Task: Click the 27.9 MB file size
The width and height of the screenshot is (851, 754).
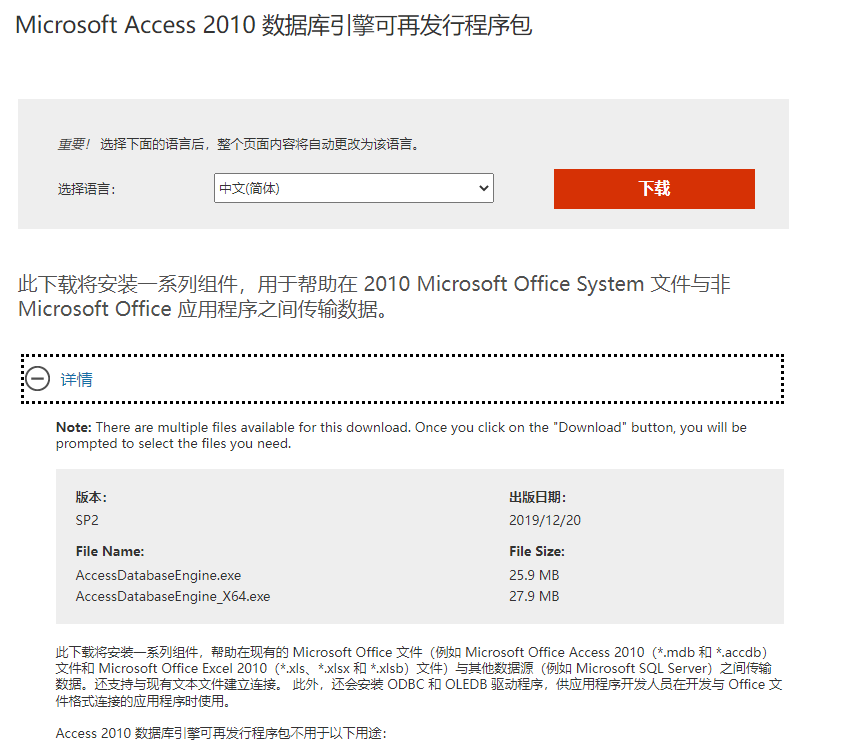Action: tap(534, 597)
